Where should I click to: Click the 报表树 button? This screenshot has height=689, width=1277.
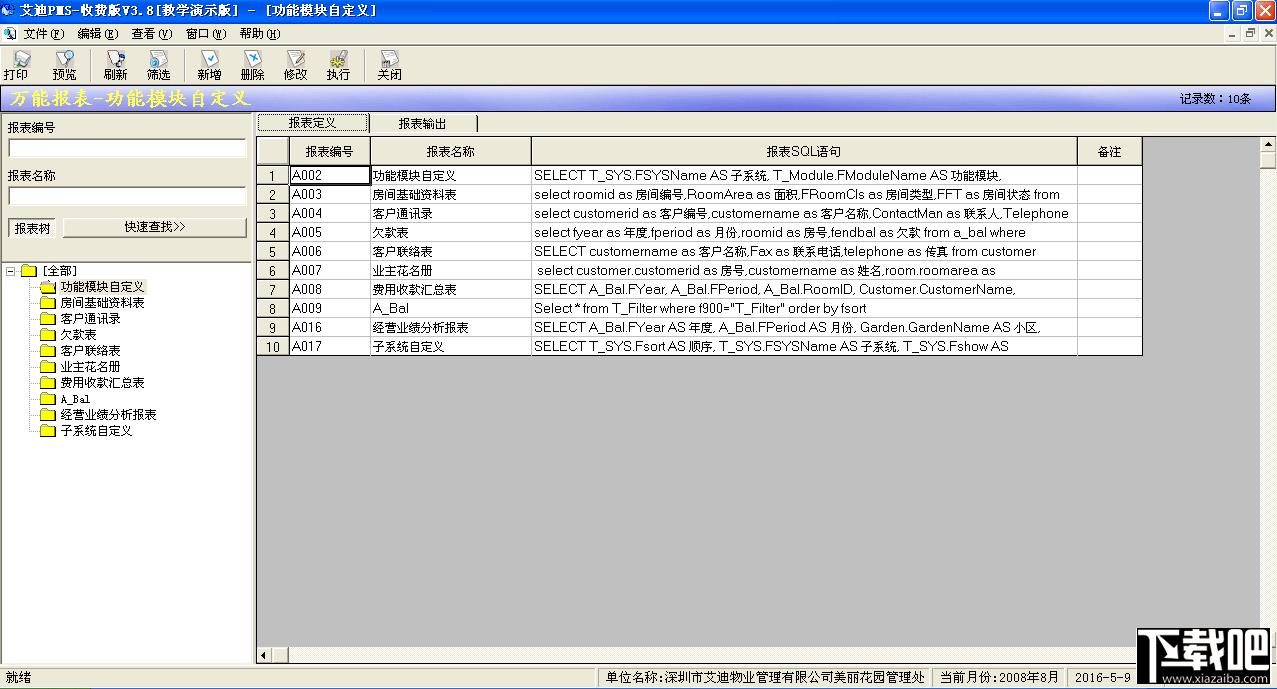click(33, 228)
